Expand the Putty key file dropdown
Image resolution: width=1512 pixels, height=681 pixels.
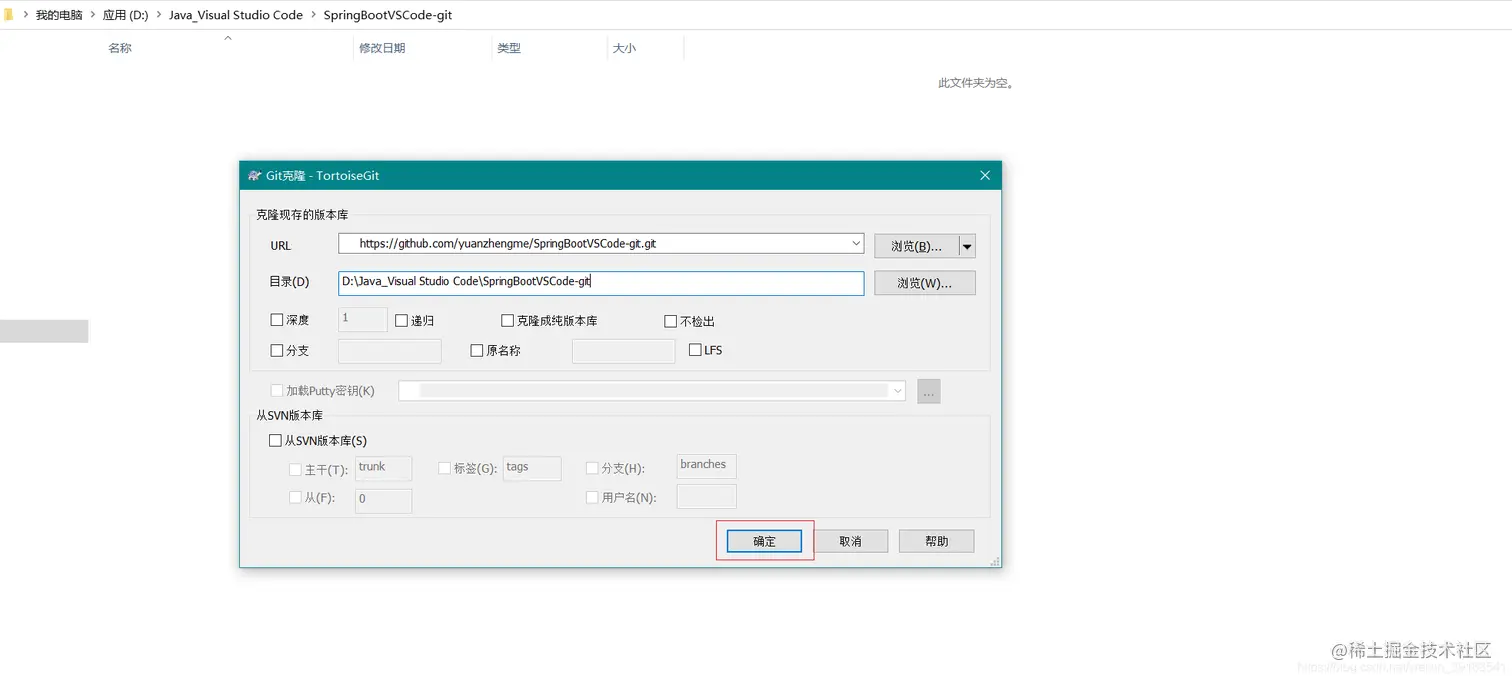(897, 390)
